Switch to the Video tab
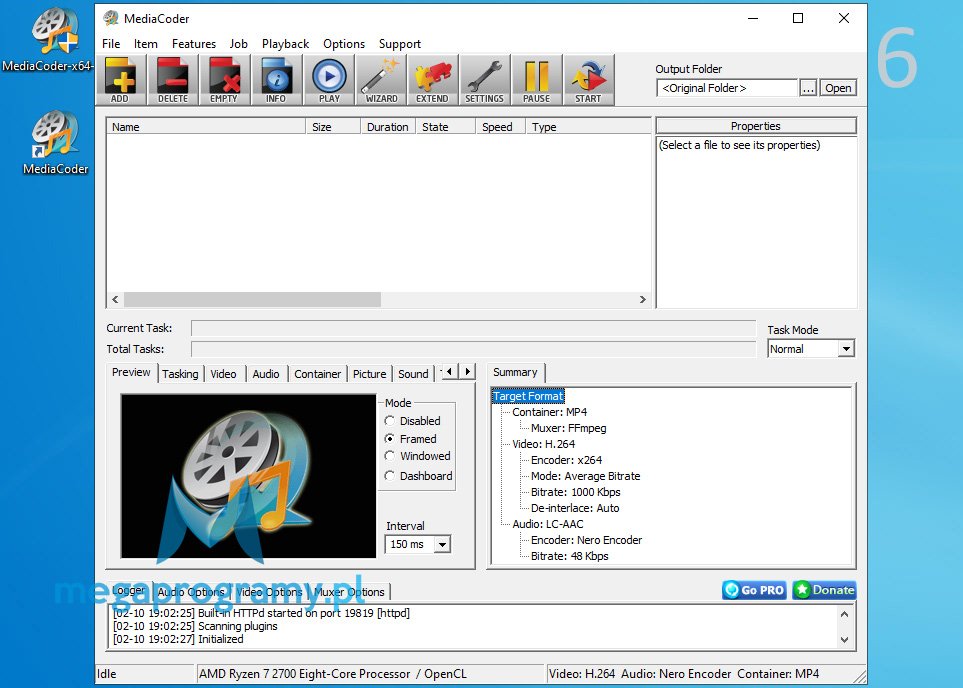Image resolution: width=963 pixels, height=688 pixels. (x=223, y=373)
